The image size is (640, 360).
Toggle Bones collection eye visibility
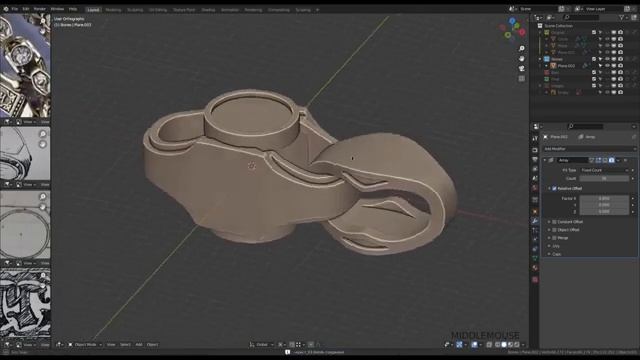(607, 59)
